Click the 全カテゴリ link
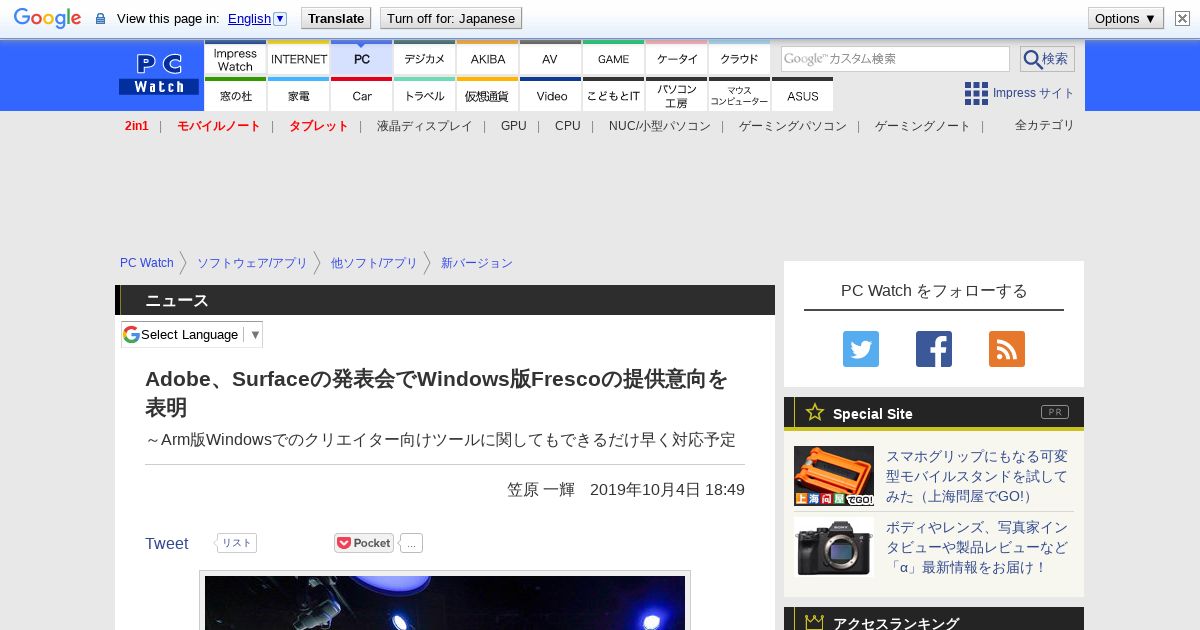The image size is (1200, 630). coord(1045,125)
